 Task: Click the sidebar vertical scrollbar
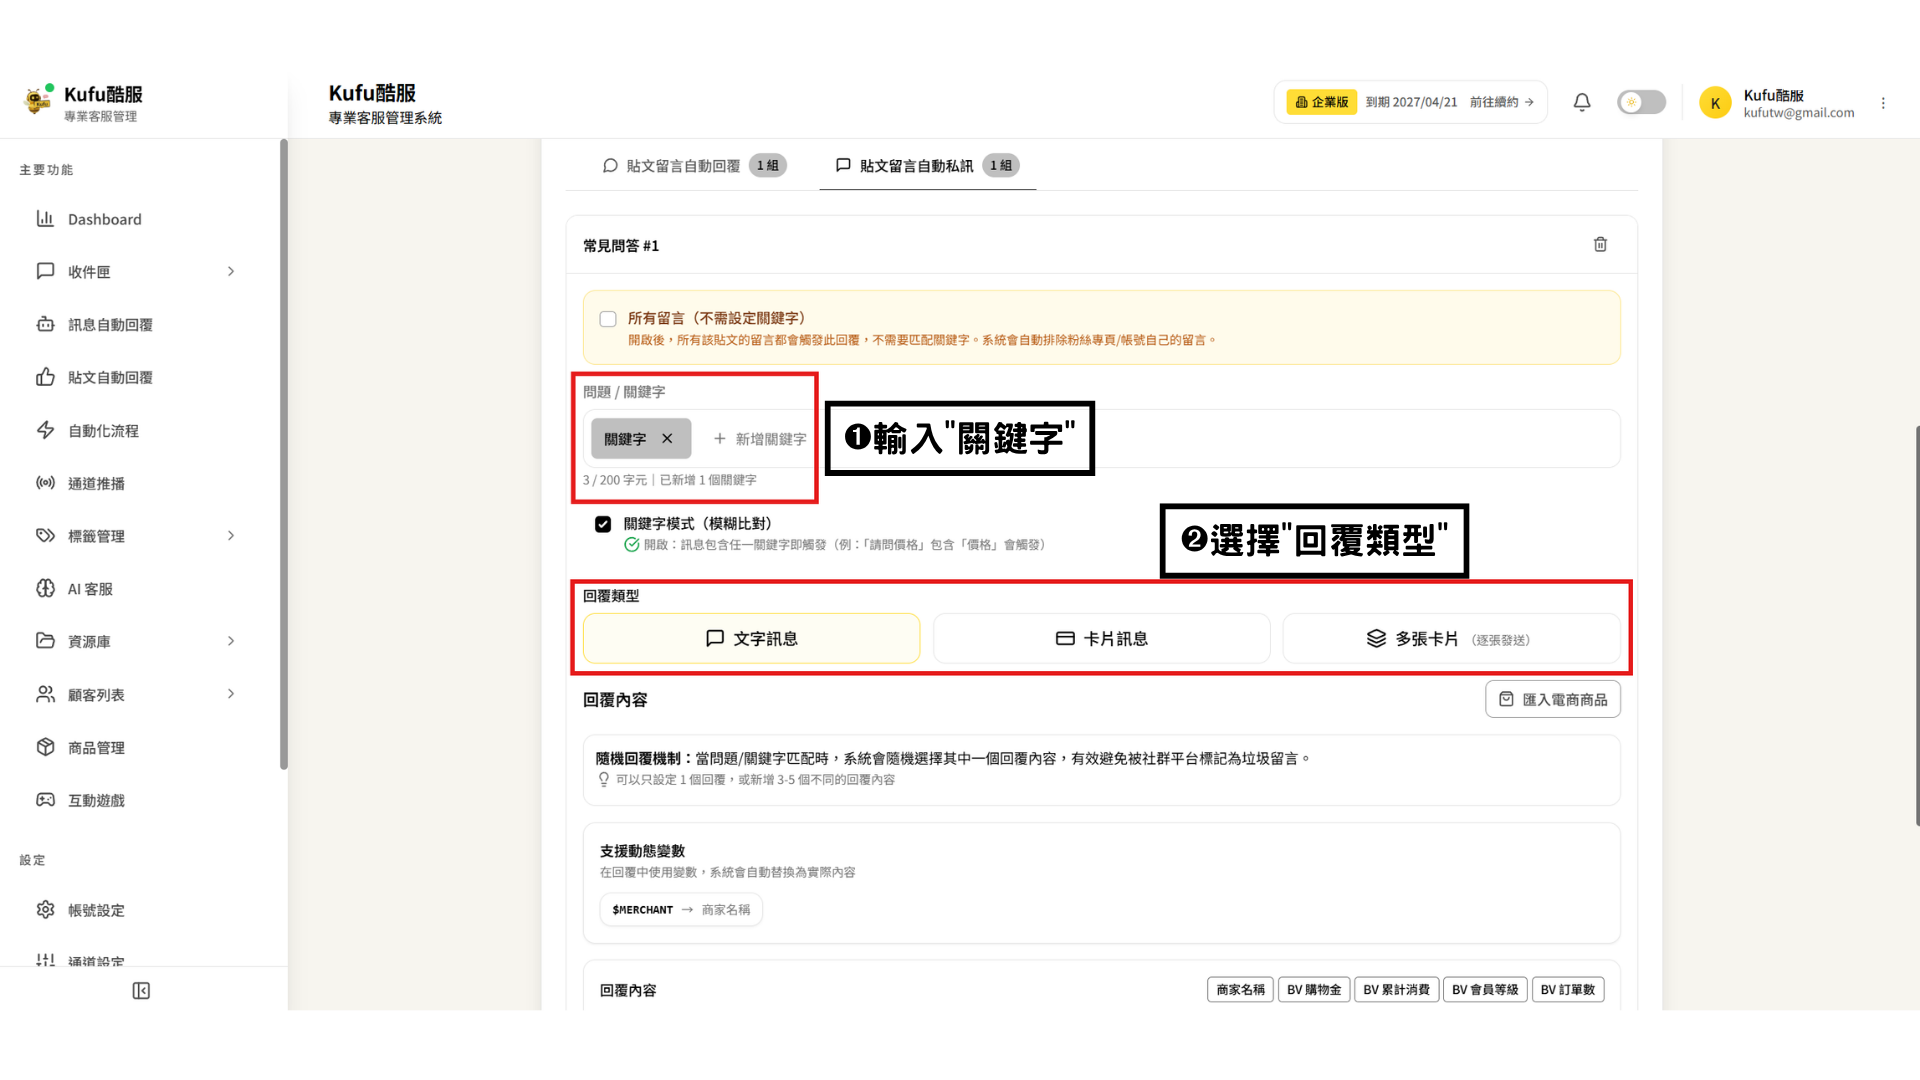[x=284, y=455]
